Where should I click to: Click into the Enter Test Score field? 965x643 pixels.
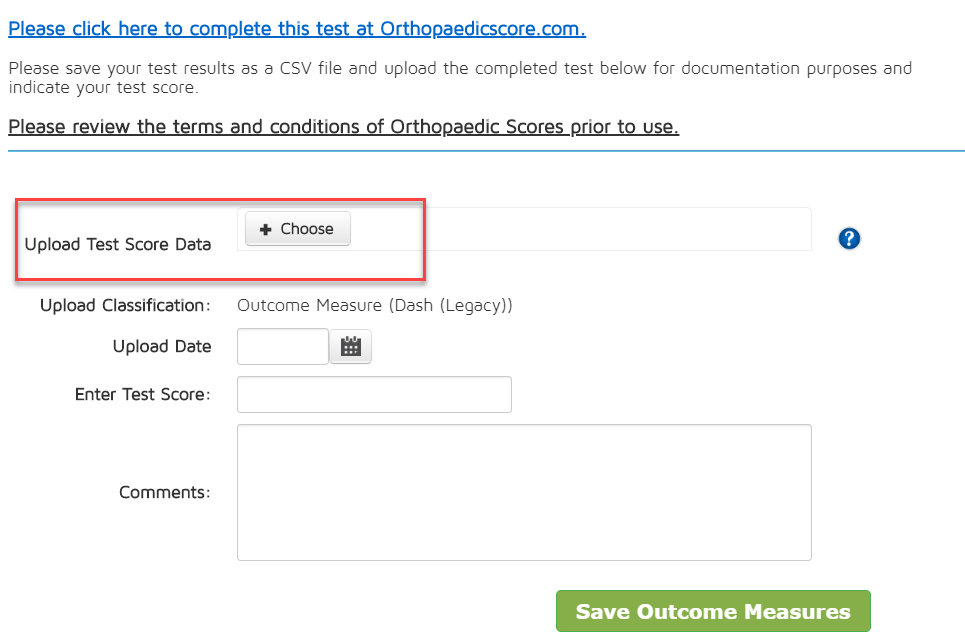tap(374, 395)
